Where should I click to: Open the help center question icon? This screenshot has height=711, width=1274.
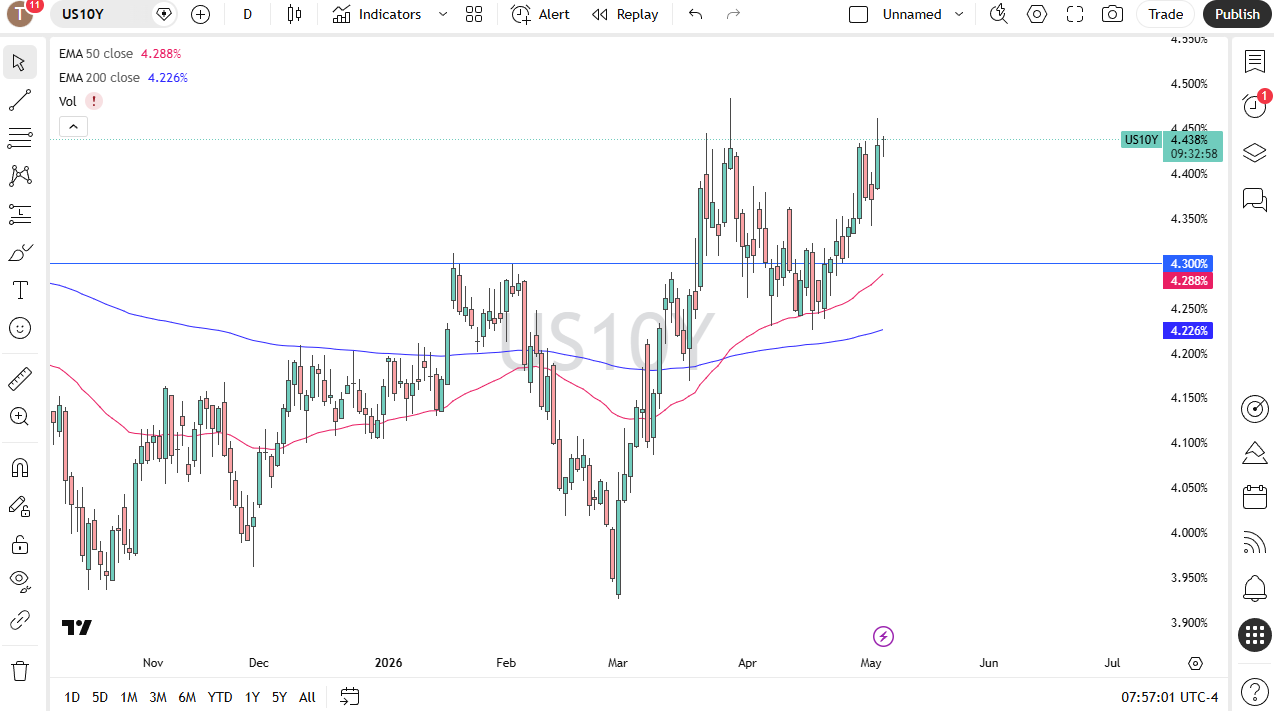click(1254, 690)
